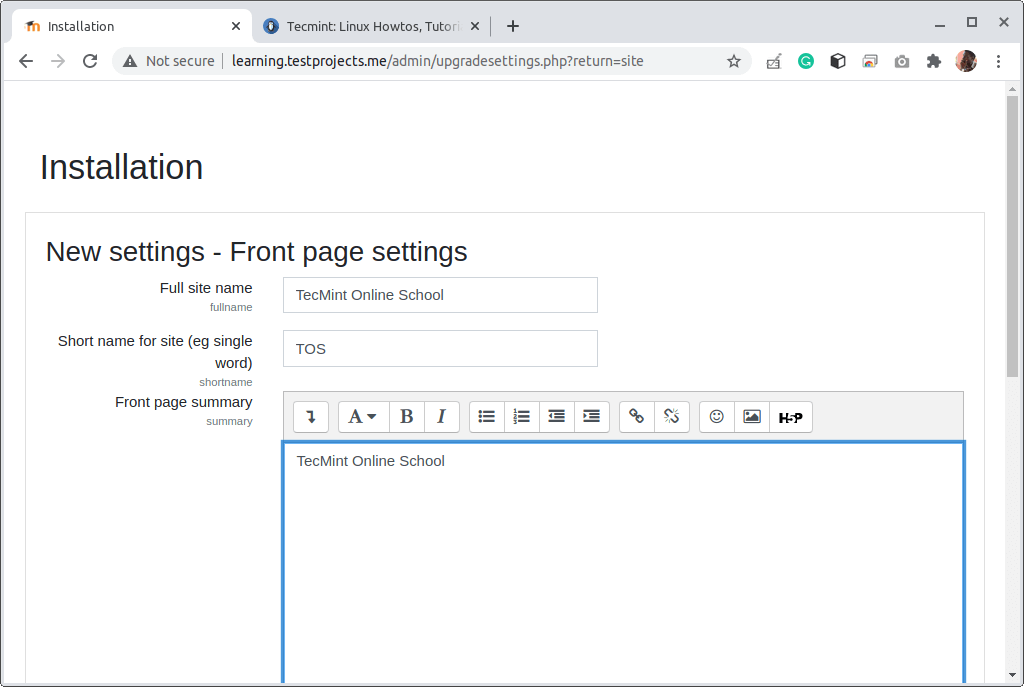Open the Extensions puzzle menu
The width and height of the screenshot is (1024, 687).
coord(934,61)
